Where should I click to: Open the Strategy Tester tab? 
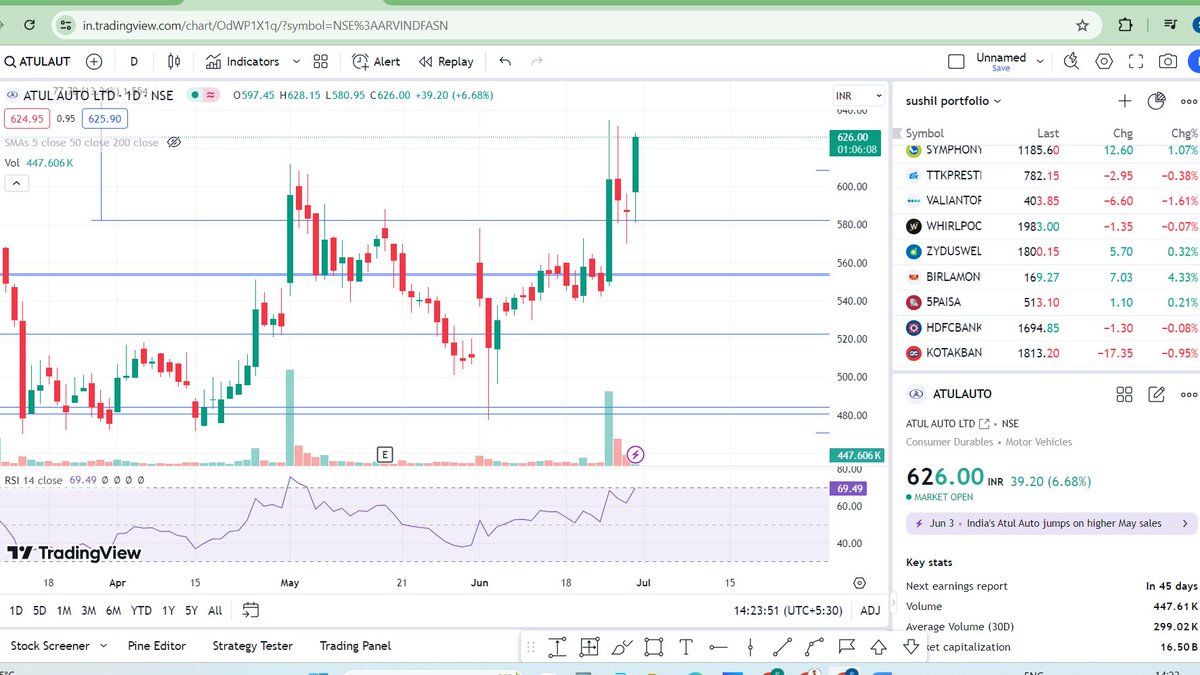pos(252,646)
